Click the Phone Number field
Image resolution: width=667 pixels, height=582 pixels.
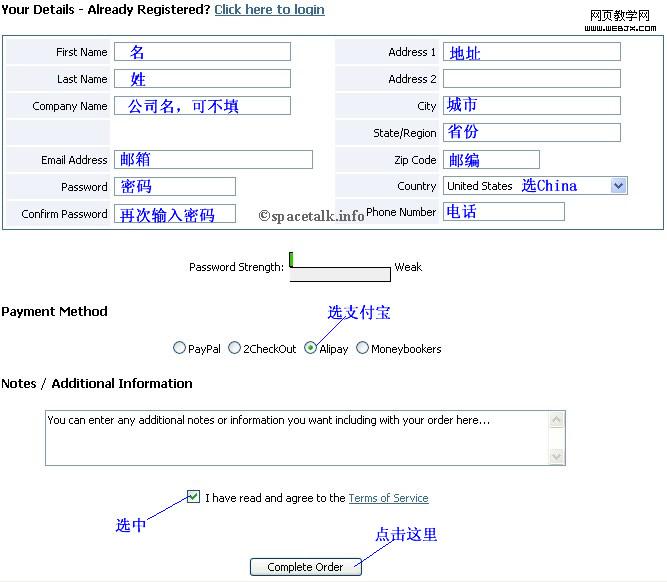tap(503, 212)
